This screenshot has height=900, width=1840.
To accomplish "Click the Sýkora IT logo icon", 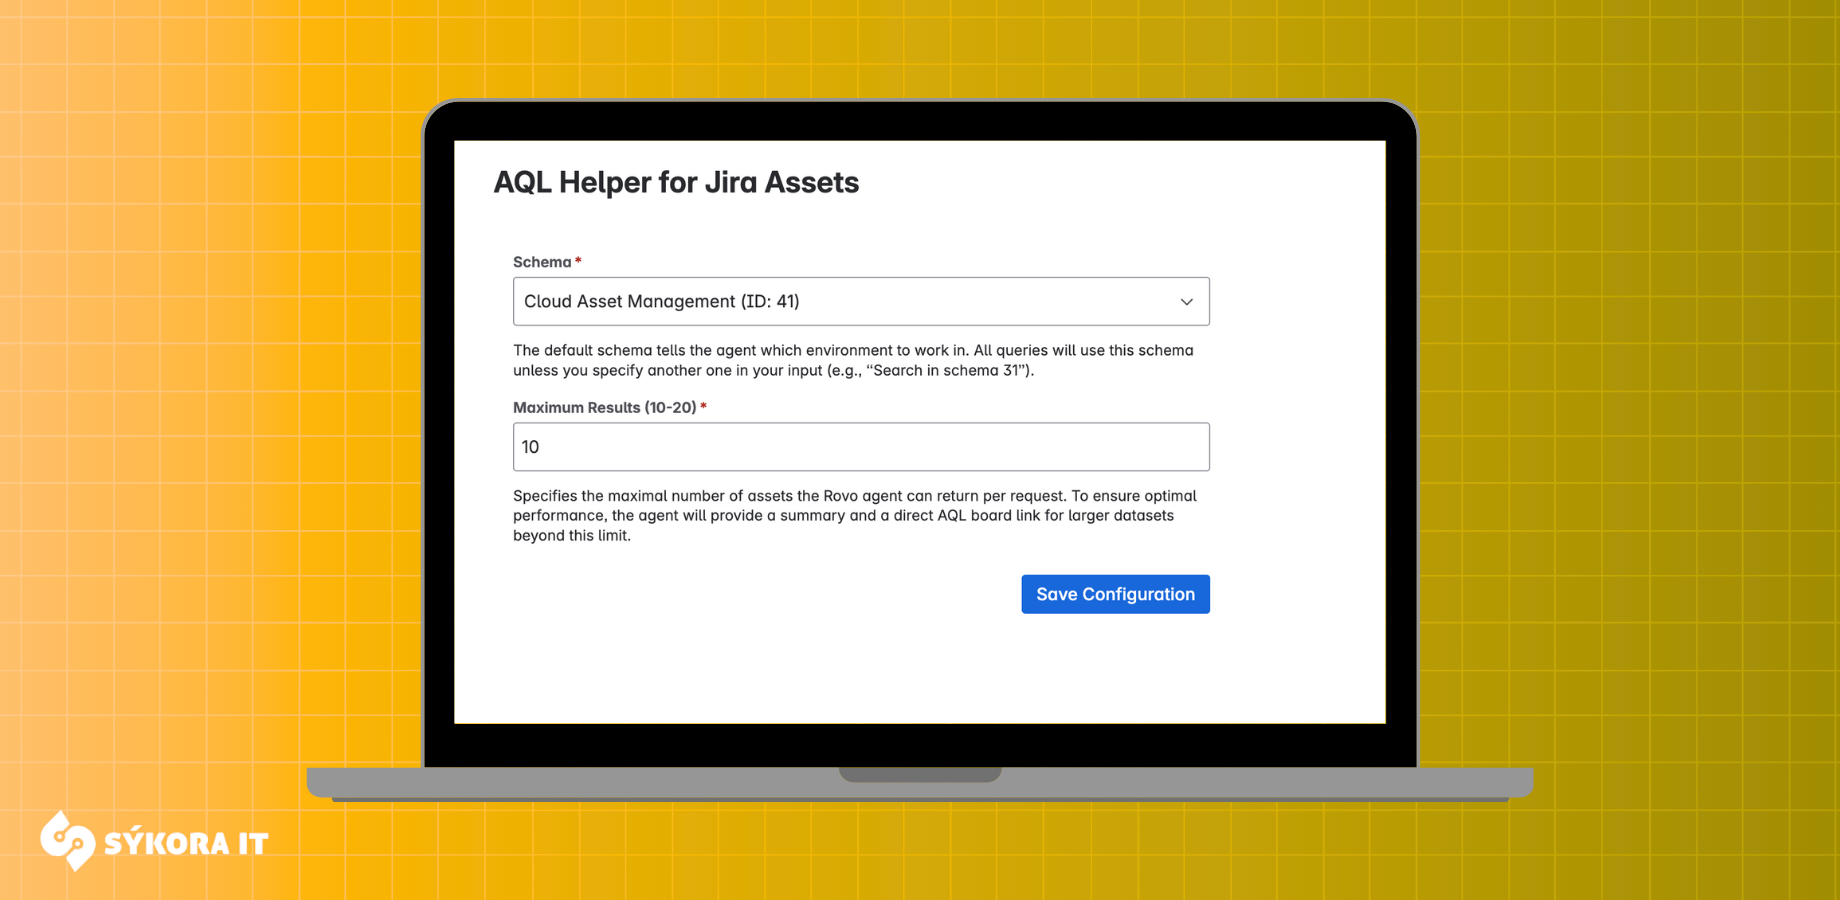I will coord(68,841).
